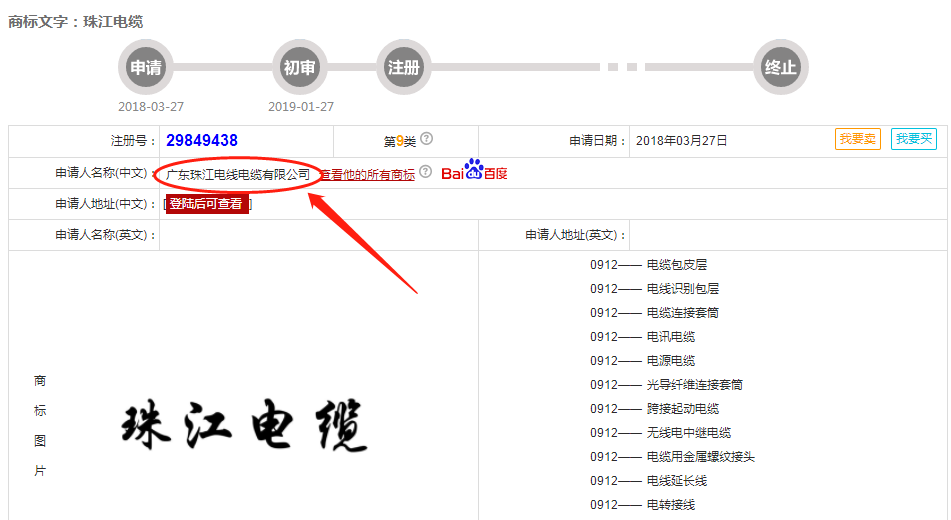Select applicant name 广东珠江电线电缆有限公司

tap(237, 174)
